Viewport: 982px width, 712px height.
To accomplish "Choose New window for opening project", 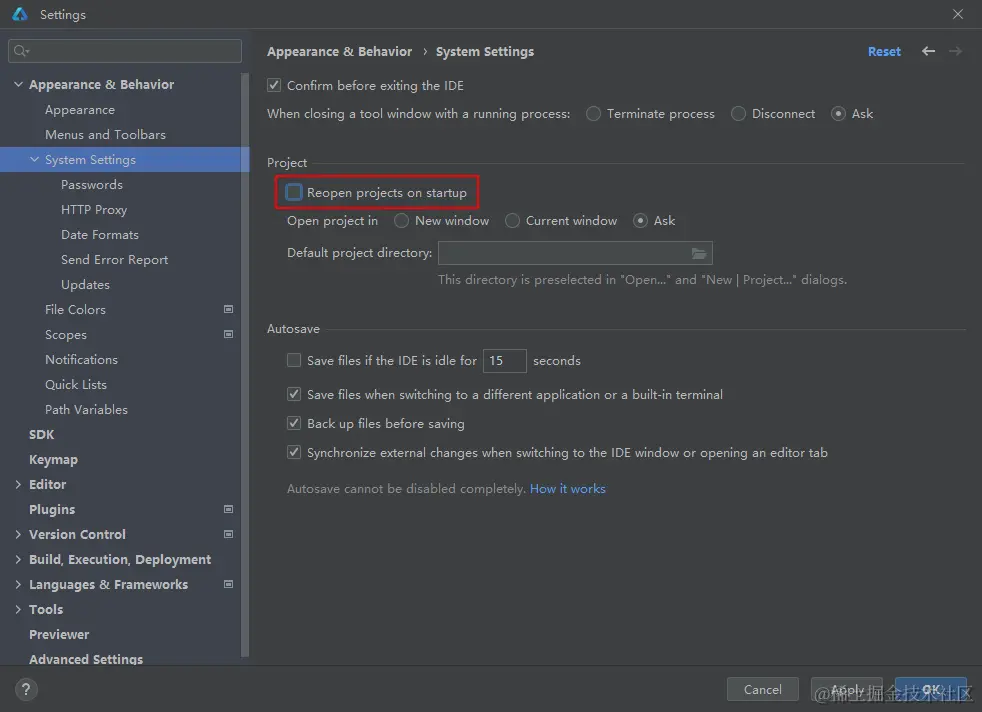I will [401, 220].
